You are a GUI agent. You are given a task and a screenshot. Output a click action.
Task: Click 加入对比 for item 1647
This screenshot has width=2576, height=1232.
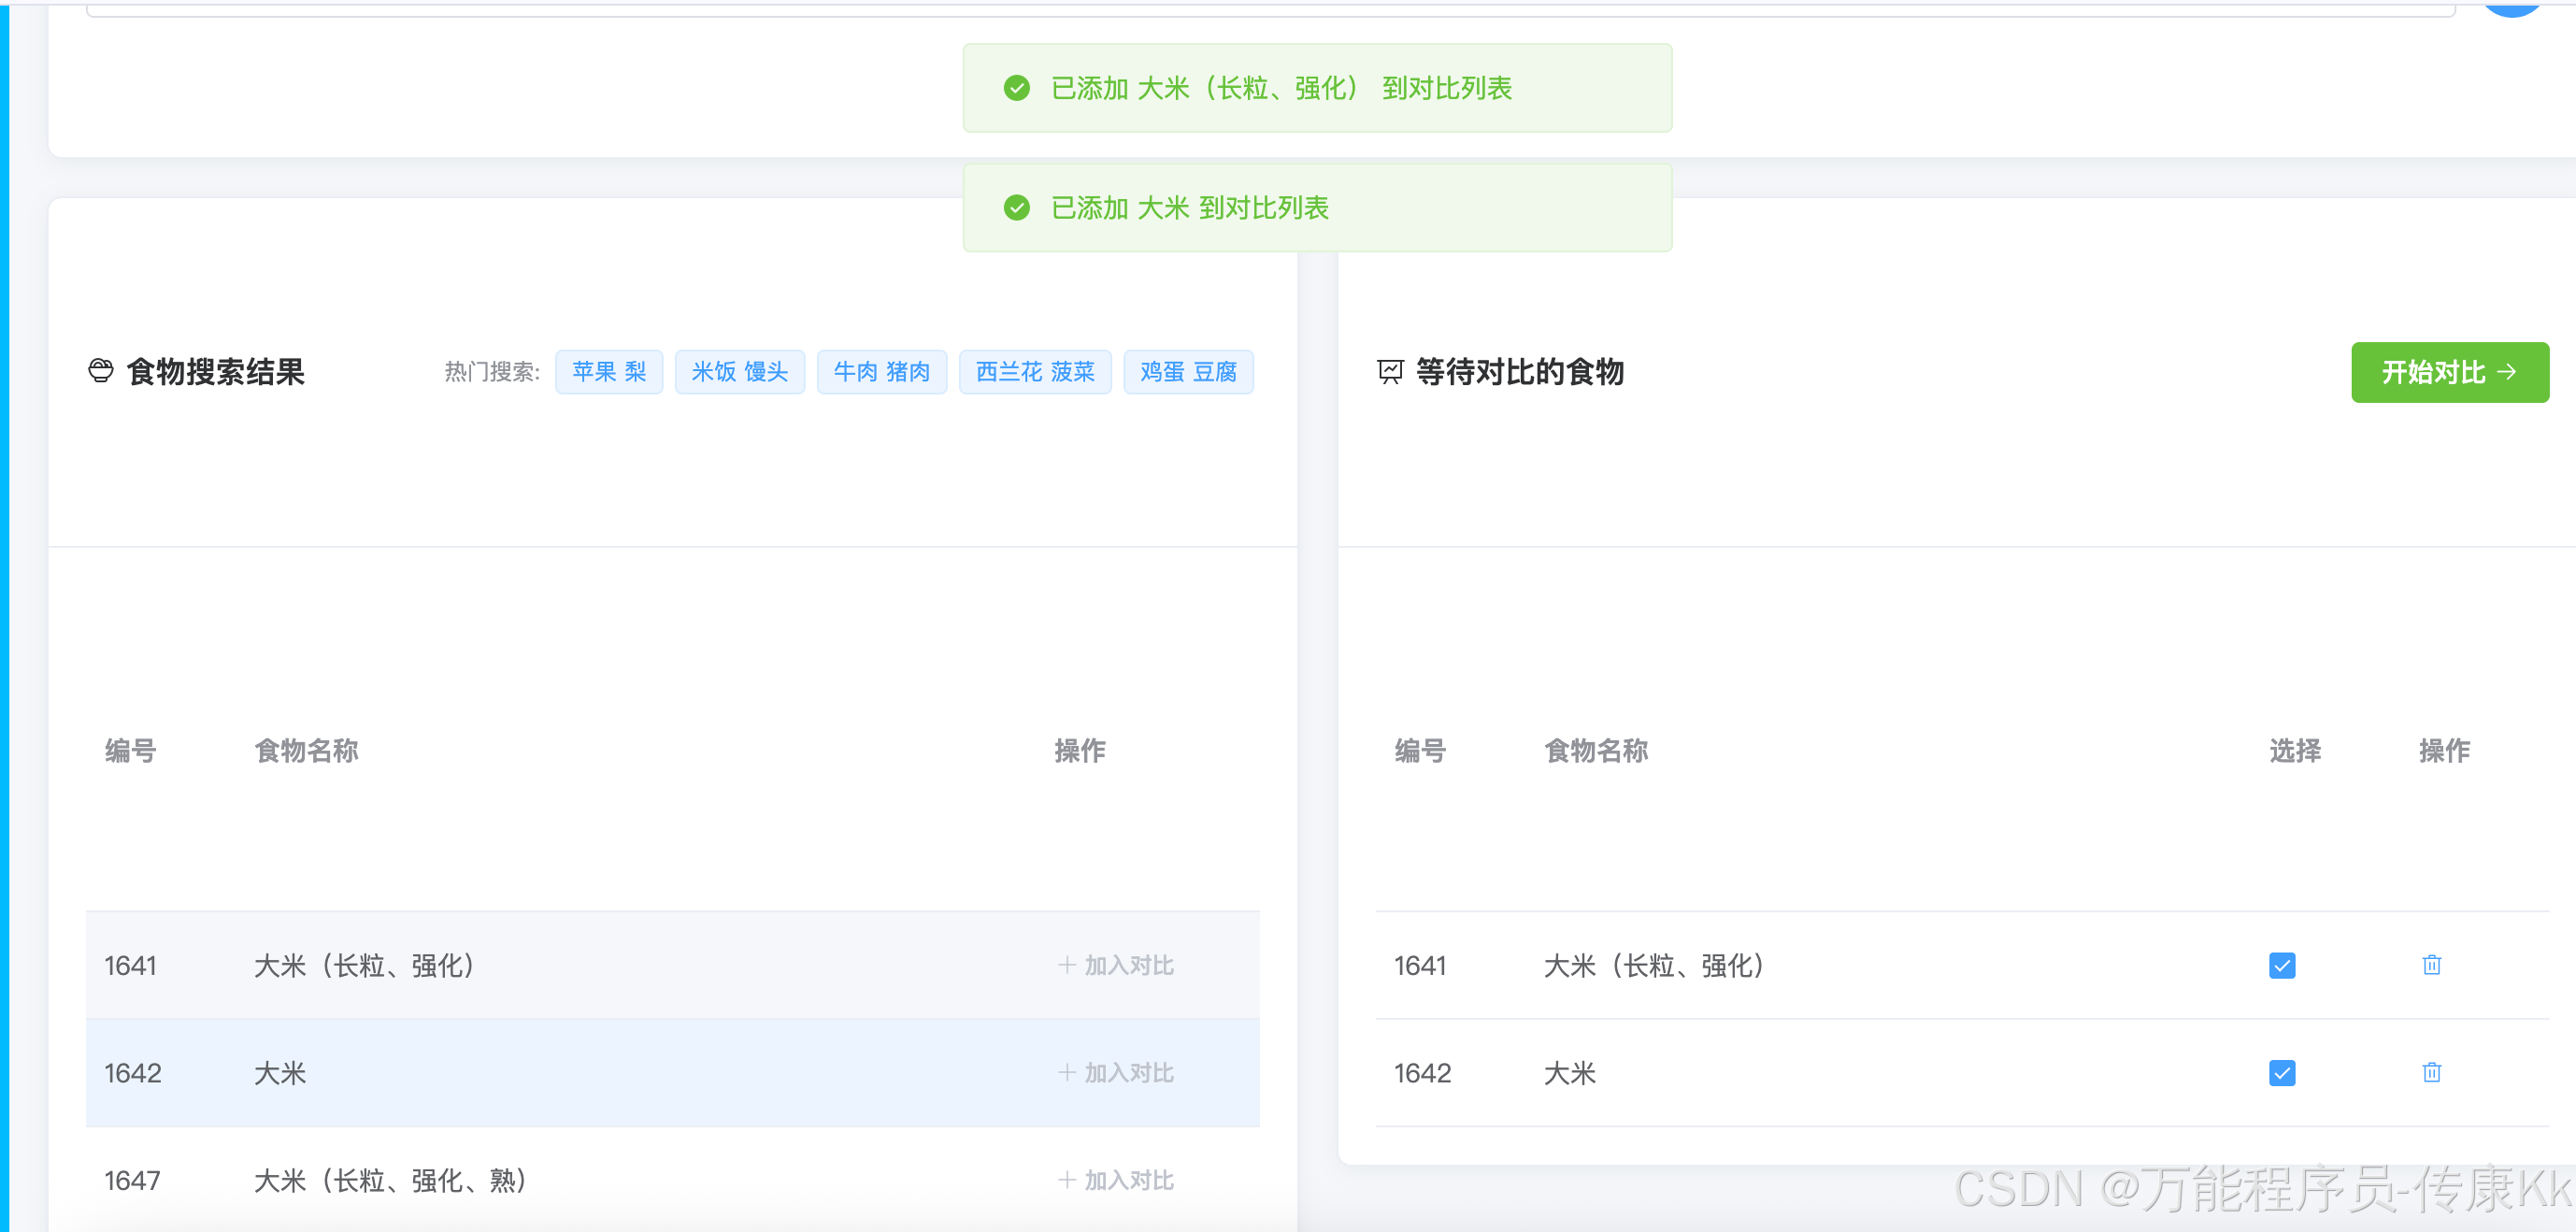click(1116, 1180)
